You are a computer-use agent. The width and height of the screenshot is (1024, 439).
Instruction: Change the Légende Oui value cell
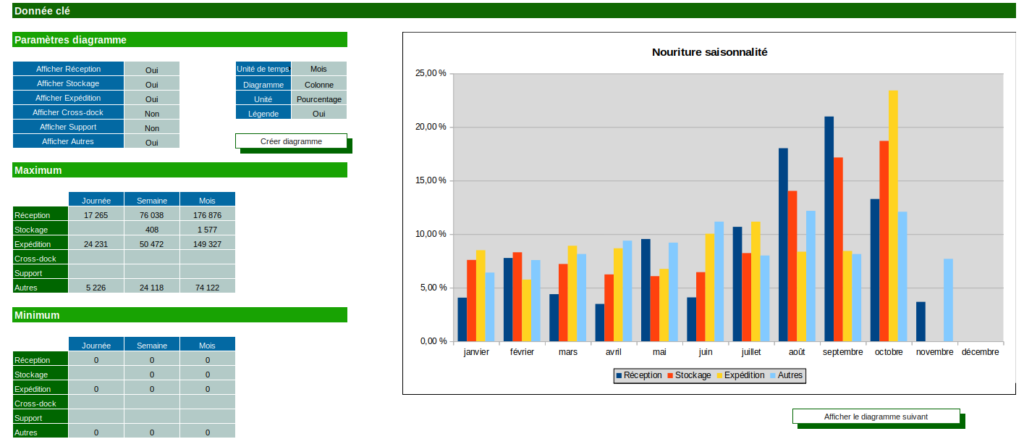coord(319,114)
